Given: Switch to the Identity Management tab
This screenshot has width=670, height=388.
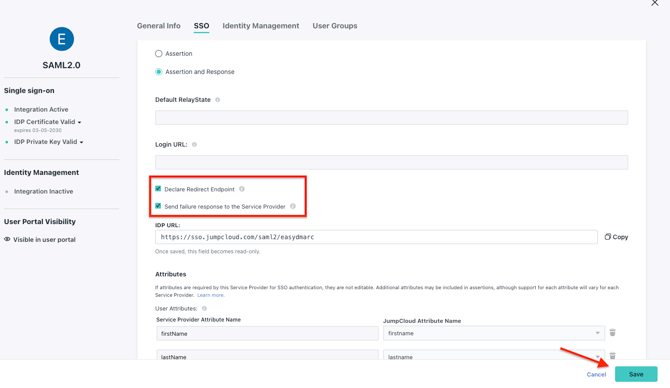Looking at the screenshot, I should point(261,26).
